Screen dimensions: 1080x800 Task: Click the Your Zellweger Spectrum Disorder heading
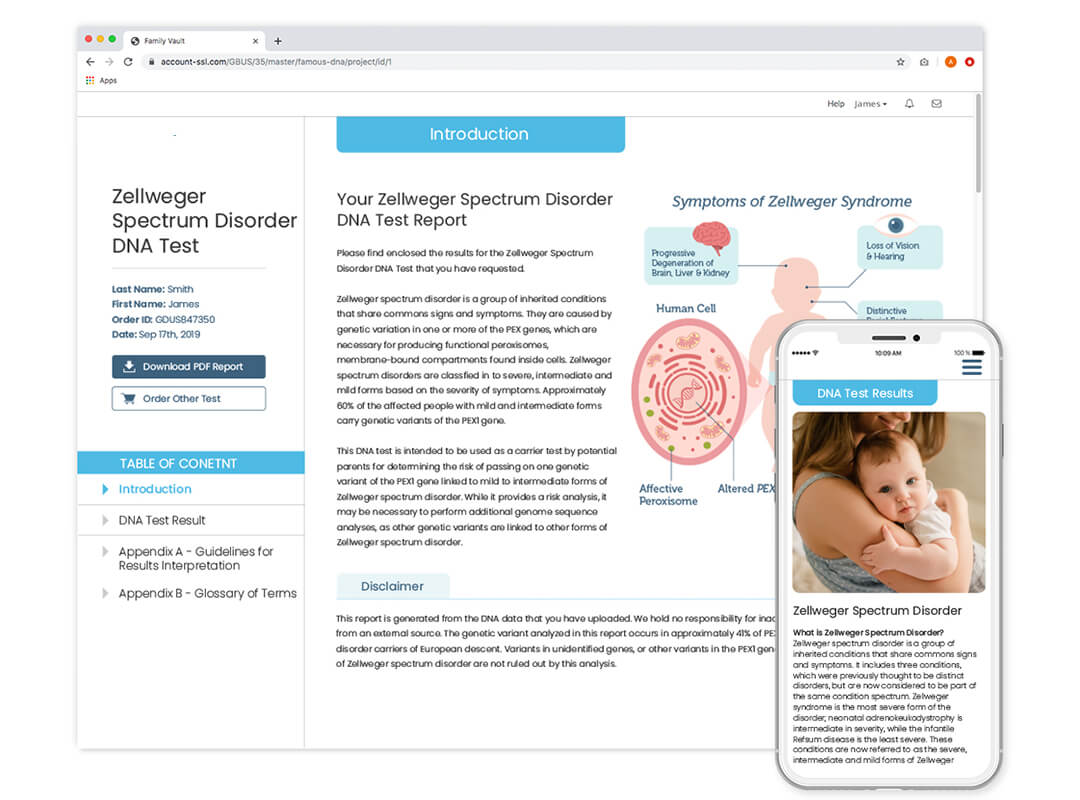coord(475,209)
